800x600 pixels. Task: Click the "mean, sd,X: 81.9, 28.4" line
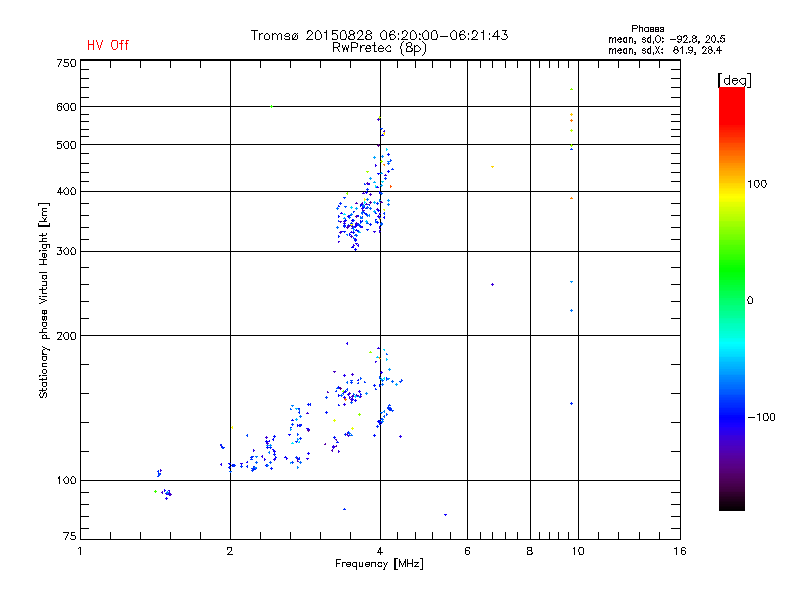[665, 50]
